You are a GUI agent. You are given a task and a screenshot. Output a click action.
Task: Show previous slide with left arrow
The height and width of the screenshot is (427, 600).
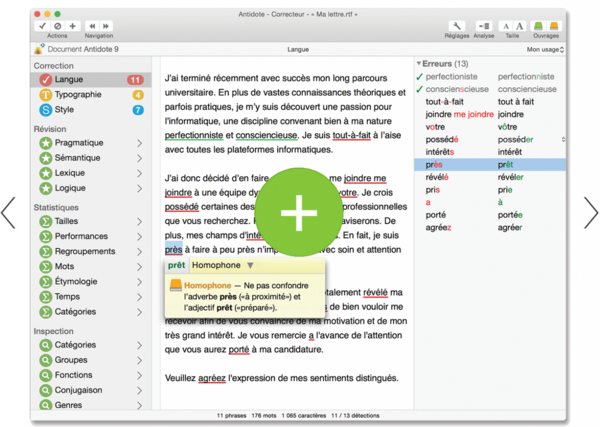(8, 213)
